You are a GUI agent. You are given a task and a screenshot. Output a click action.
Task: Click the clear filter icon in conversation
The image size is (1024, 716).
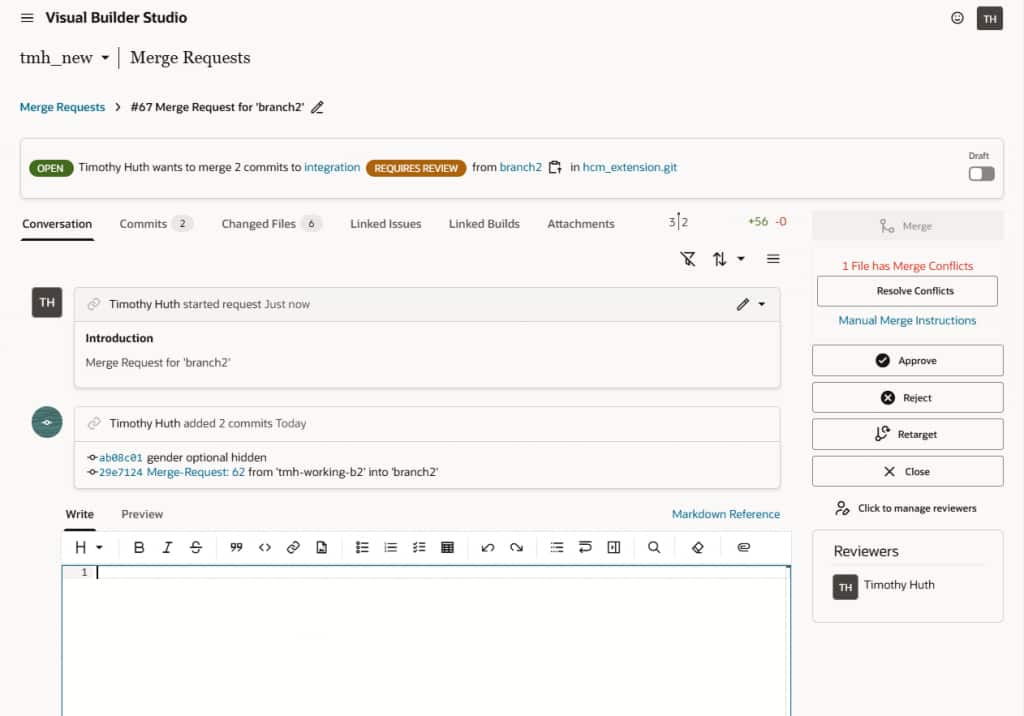click(x=688, y=259)
